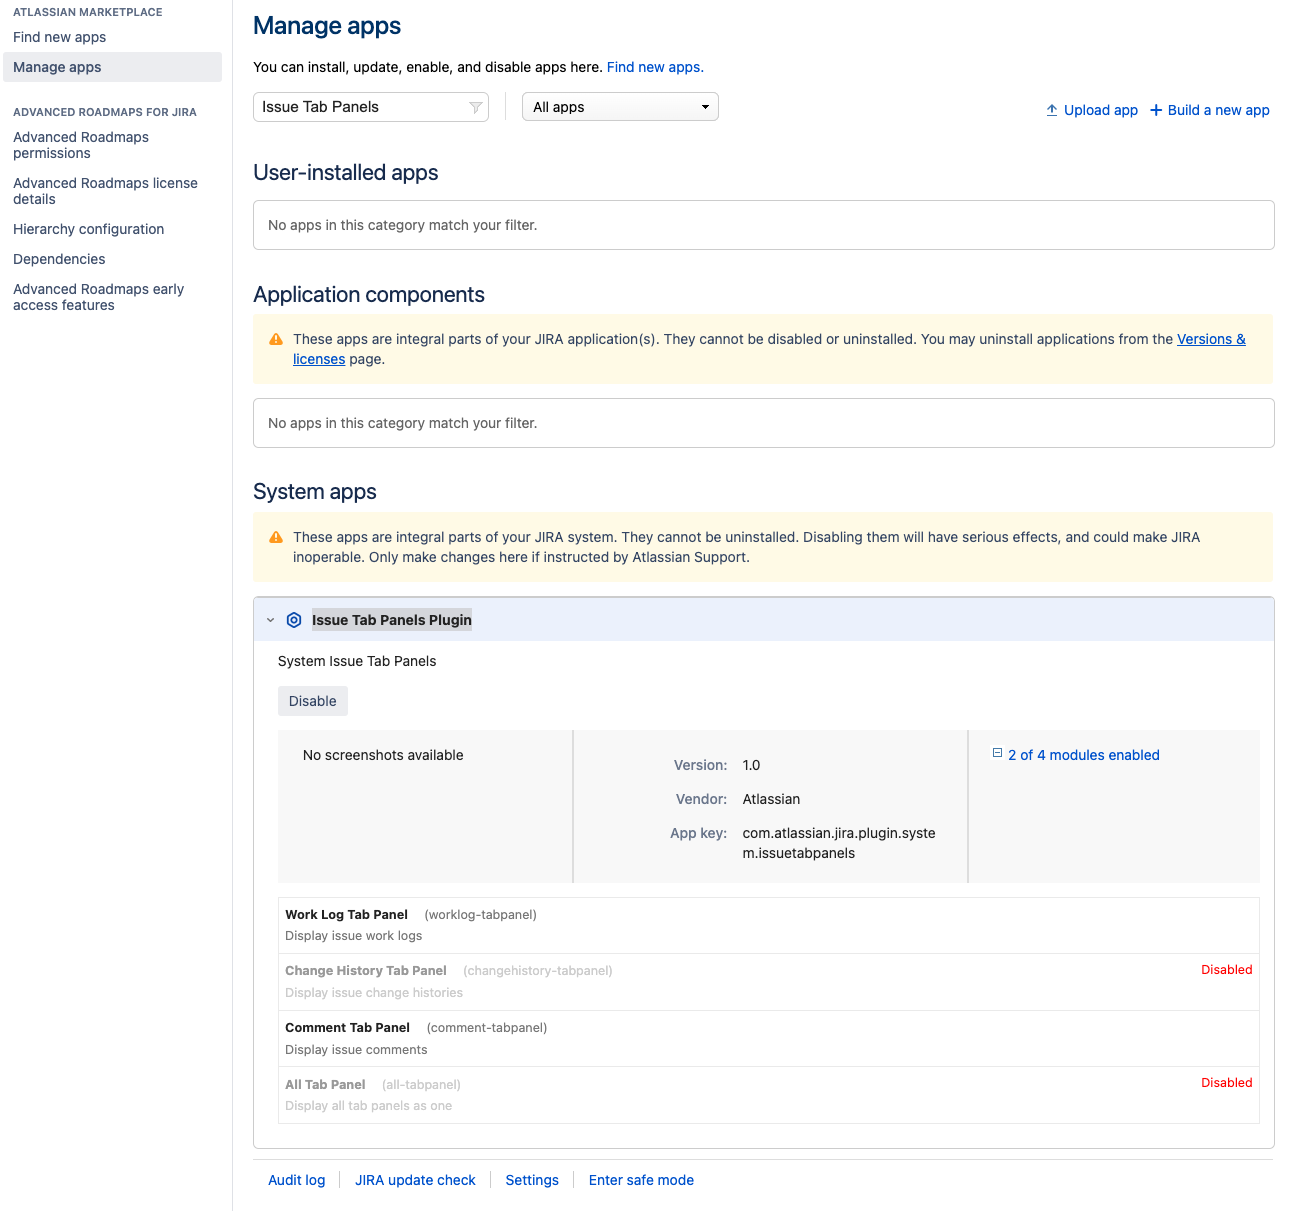Select the Work Log Tab Panel module
1315x1211 pixels.
click(768, 925)
